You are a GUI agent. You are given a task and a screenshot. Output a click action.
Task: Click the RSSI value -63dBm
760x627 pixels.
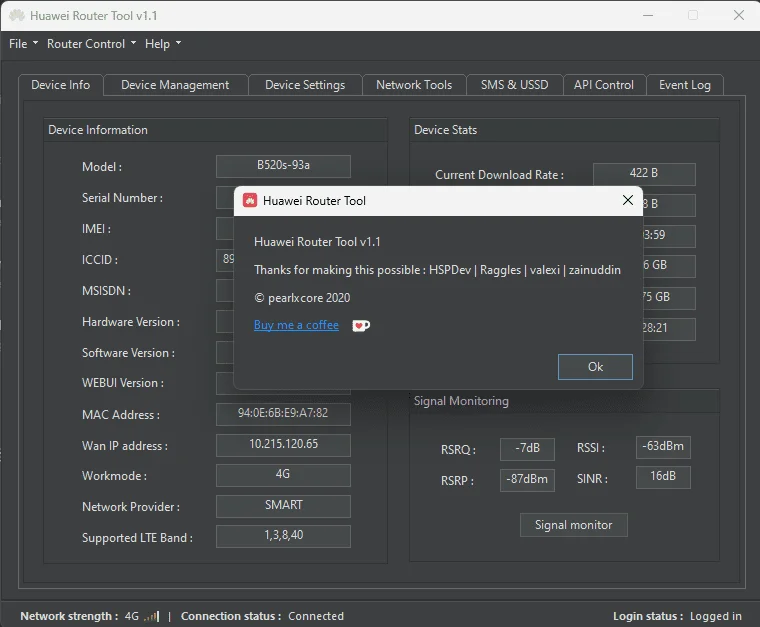(x=663, y=447)
